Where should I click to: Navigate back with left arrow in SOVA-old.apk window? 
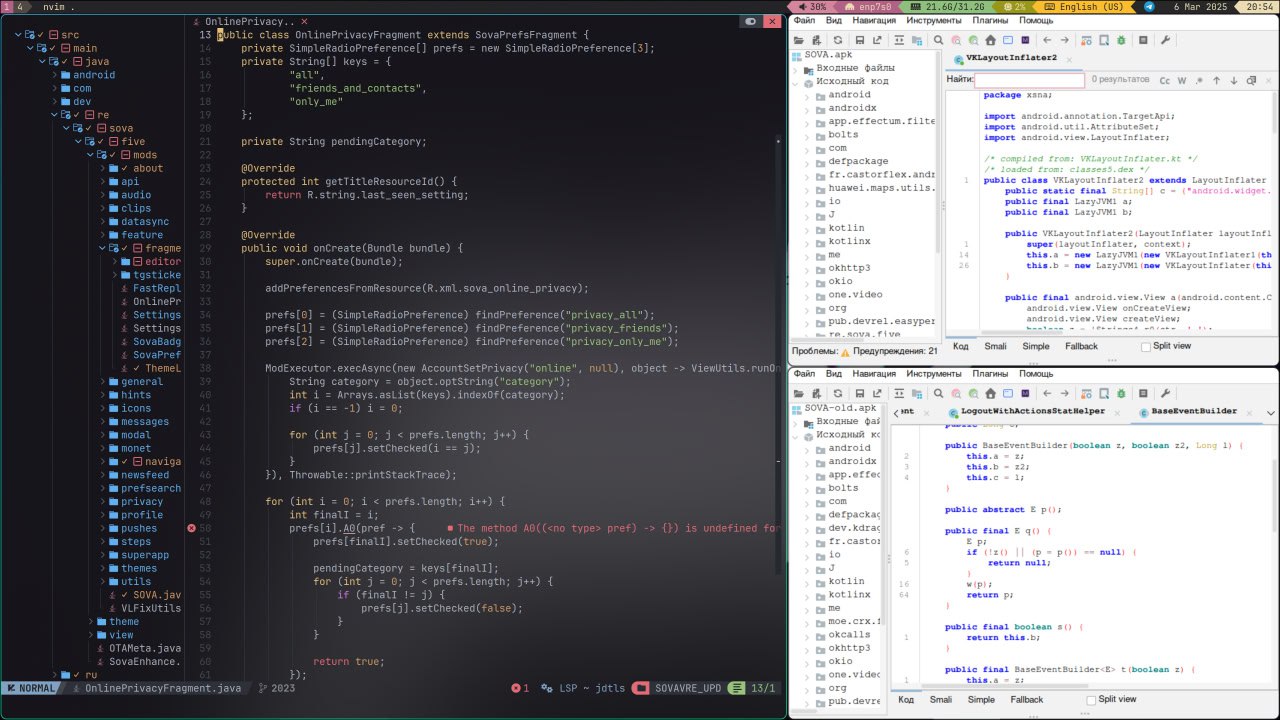[1047, 394]
